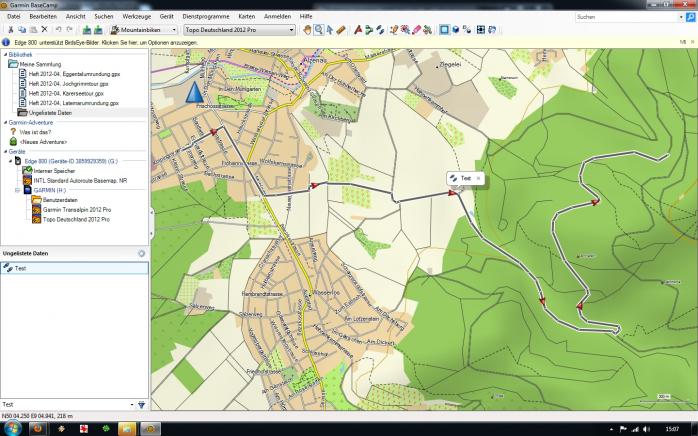Select Heft 2012-04, Jochgrimmtour.gpx
Screen dimensions: 698x436
(68, 84)
